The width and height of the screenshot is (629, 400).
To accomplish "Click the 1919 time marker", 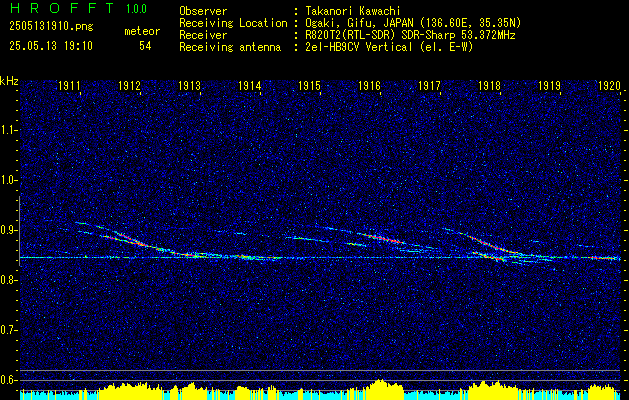I will pos(549,85).
